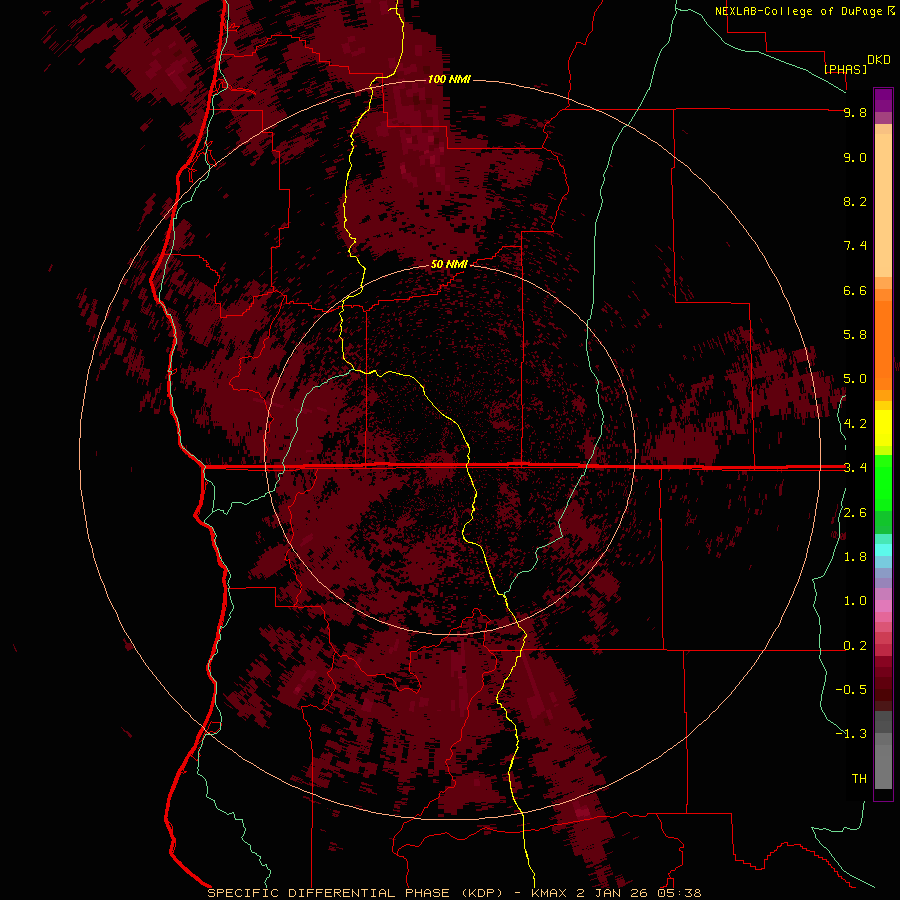Click the -0.5 value on color scale

[851, 690]
